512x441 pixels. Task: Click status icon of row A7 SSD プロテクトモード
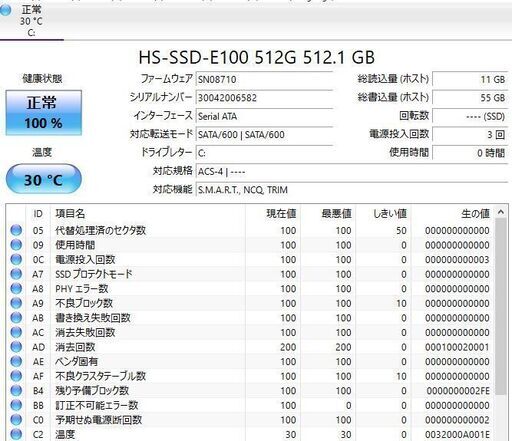pyautogui.click(x=16, y=274)
